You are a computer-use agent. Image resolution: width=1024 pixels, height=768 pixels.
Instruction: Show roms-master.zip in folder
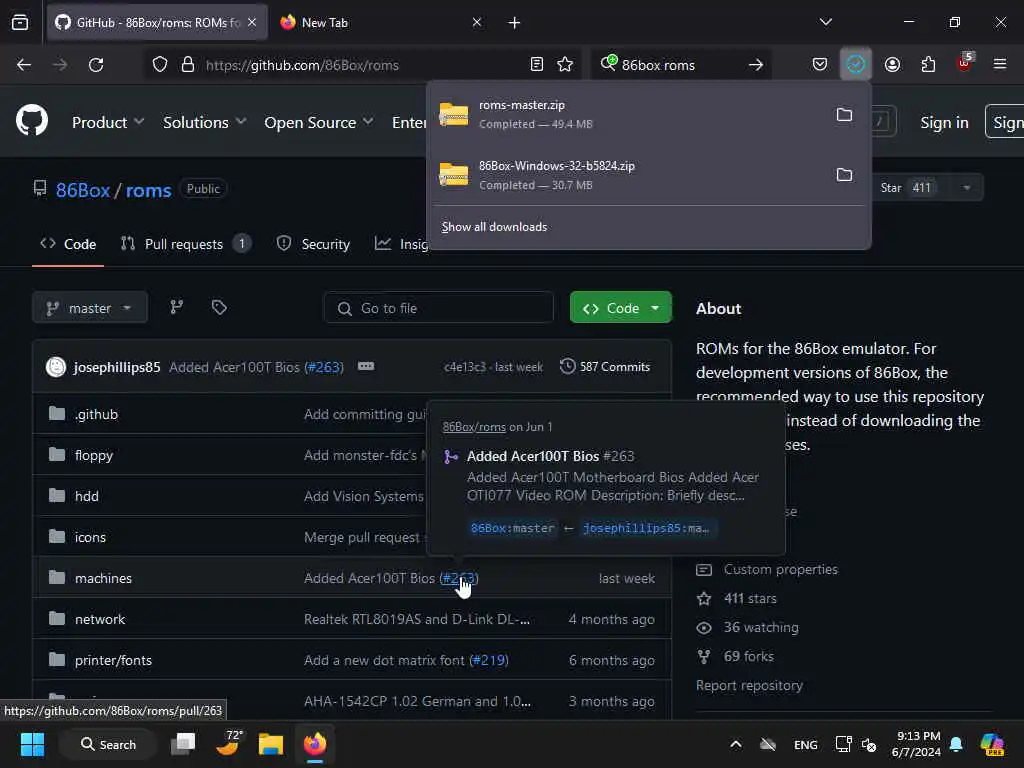[x=844, y=115]
